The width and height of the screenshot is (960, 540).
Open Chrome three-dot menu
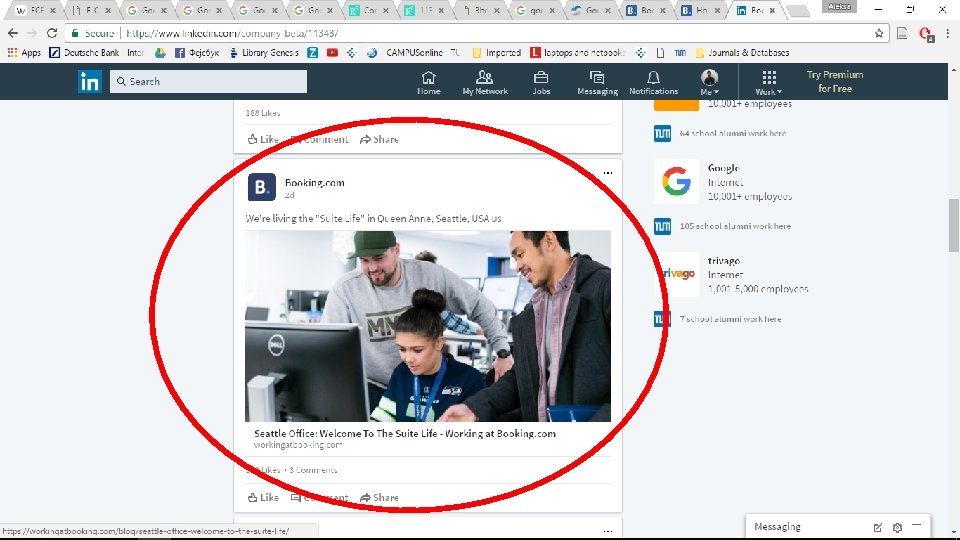pos(947,33)
